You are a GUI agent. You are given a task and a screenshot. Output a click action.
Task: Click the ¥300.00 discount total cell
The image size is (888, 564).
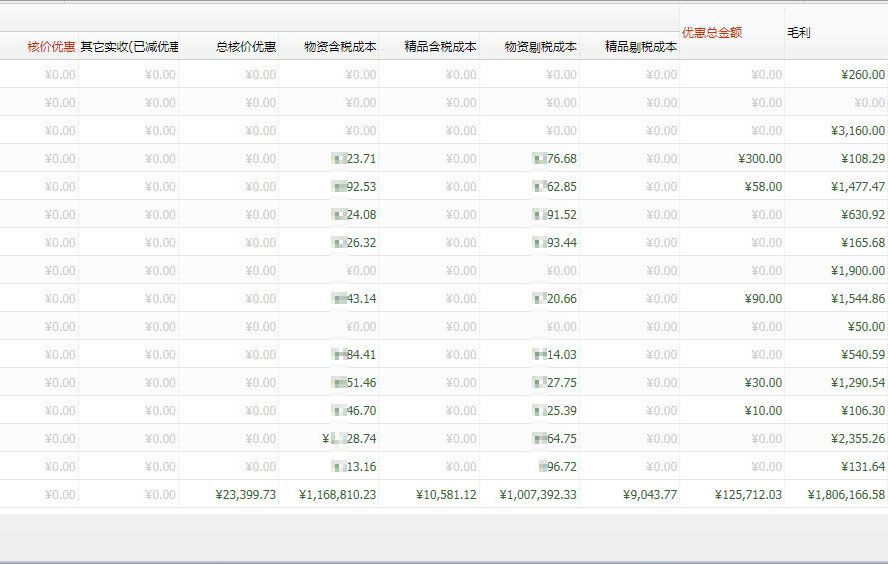tap(761, 159)
